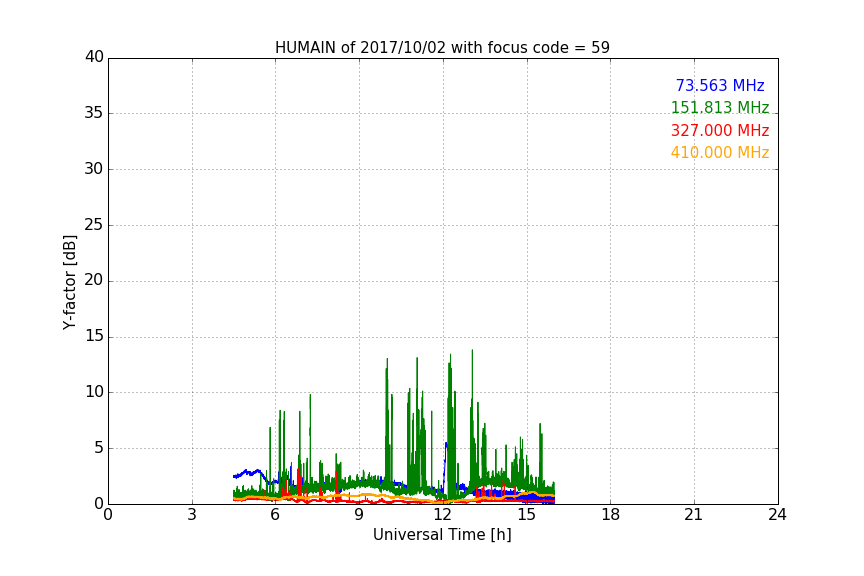Select the orange 410.000 MHz legend label
Image resolution: width=864 pixels, height=576 pixels.
[720, 153]
